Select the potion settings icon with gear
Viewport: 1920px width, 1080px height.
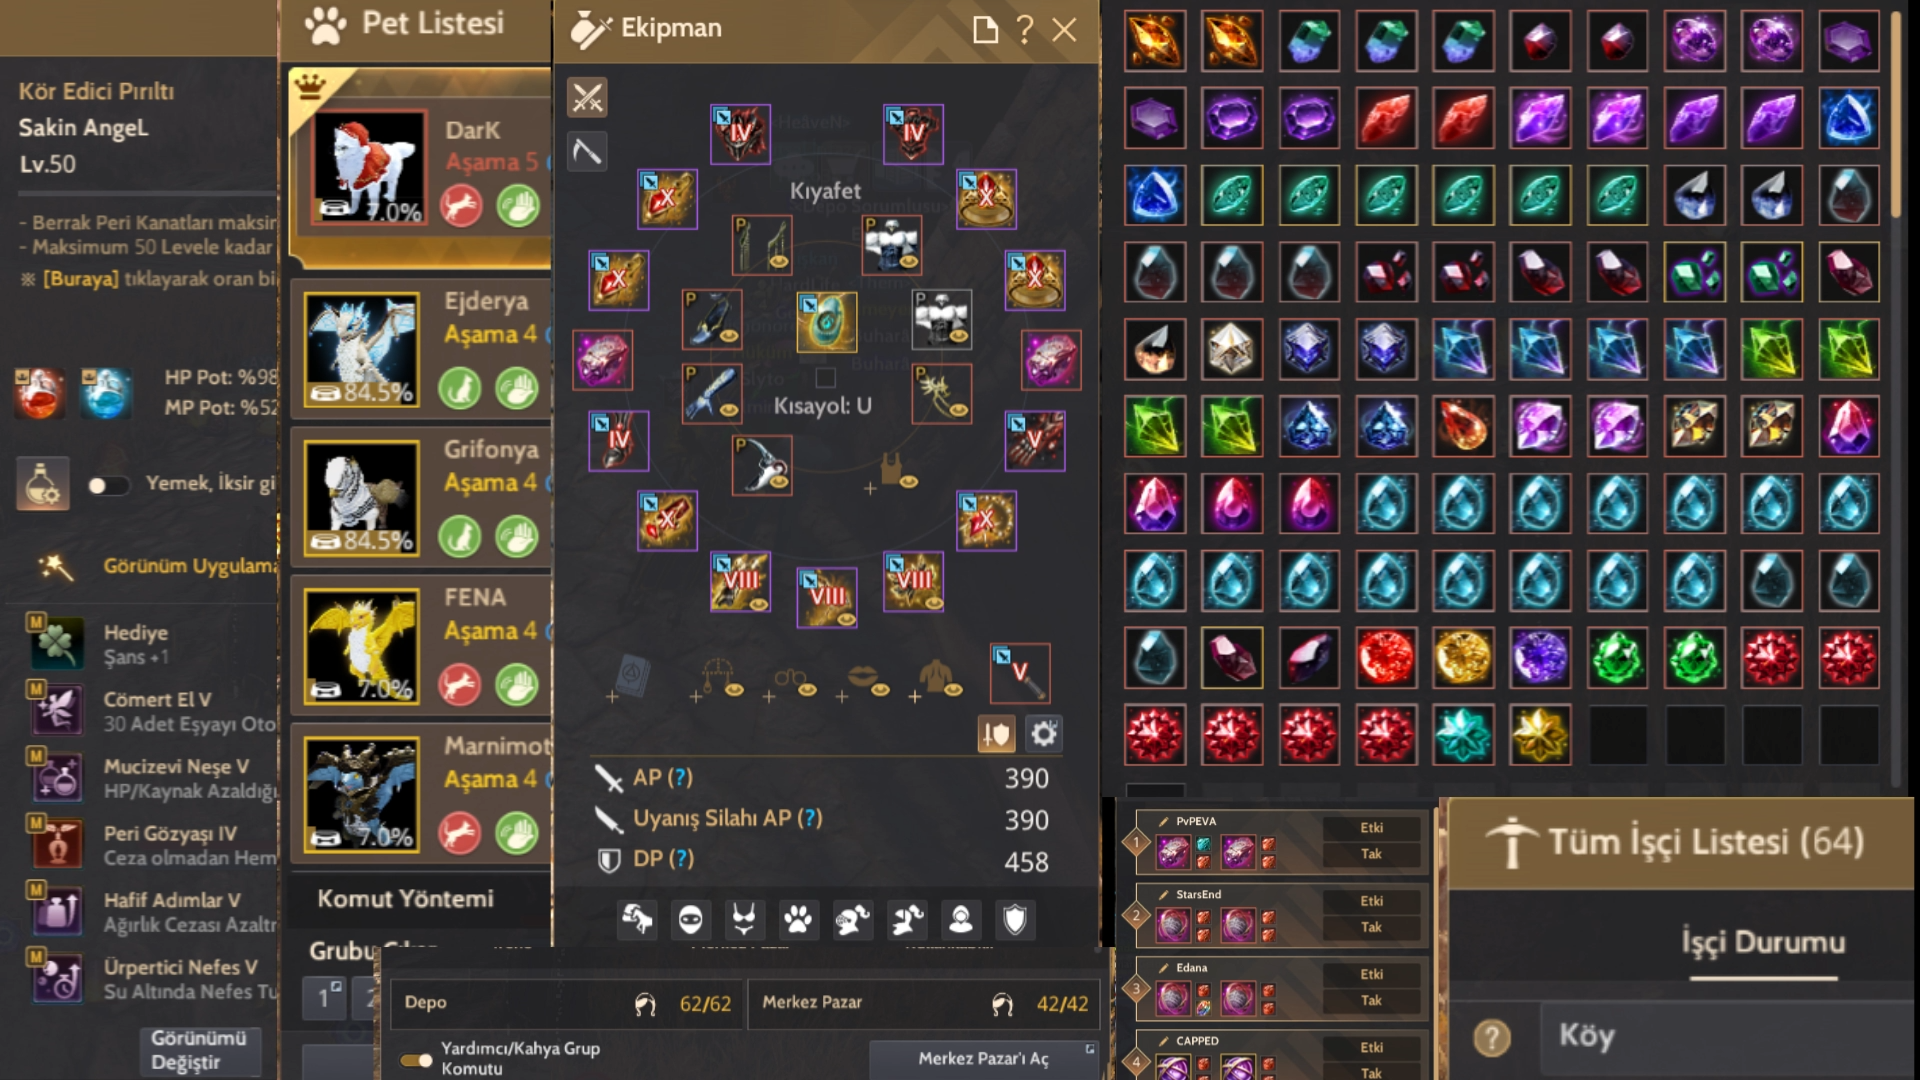42,484
